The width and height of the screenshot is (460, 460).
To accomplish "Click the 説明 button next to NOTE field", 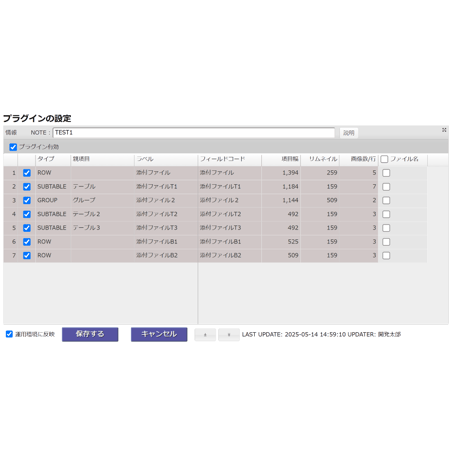I will pyautogui.click(x=349, y=133).
